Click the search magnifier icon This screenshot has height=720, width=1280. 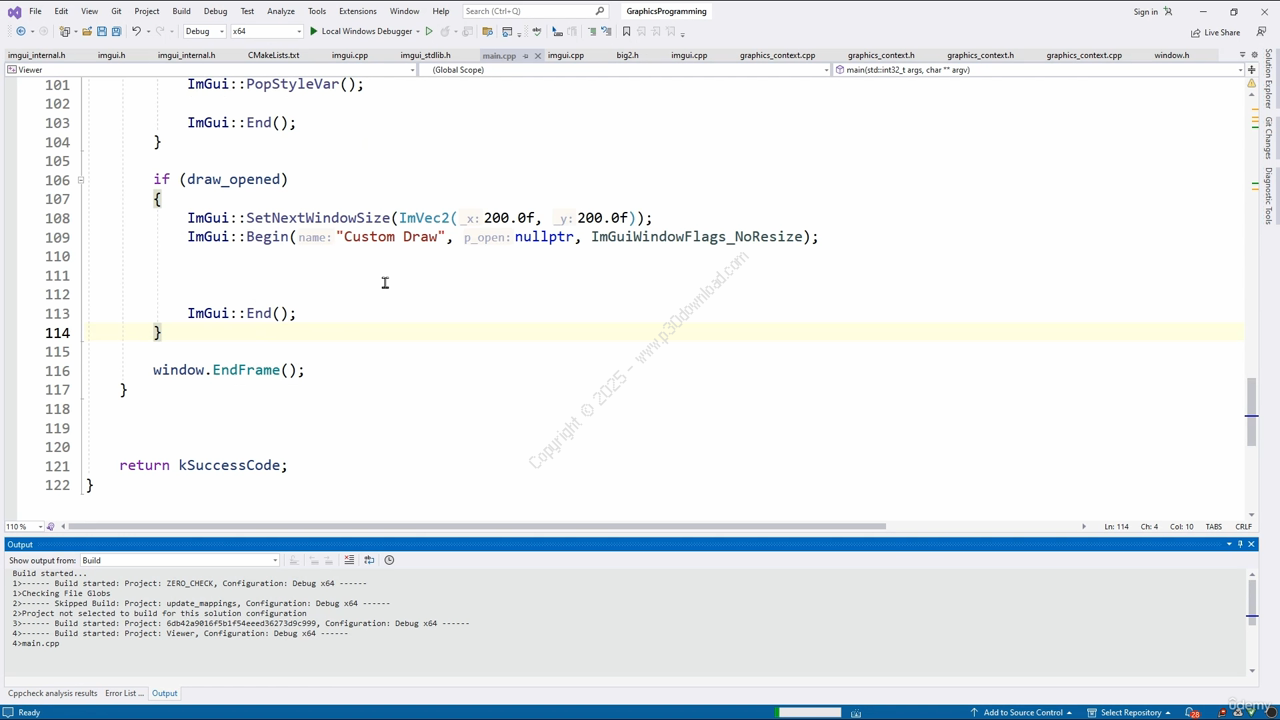pos(600,11)
